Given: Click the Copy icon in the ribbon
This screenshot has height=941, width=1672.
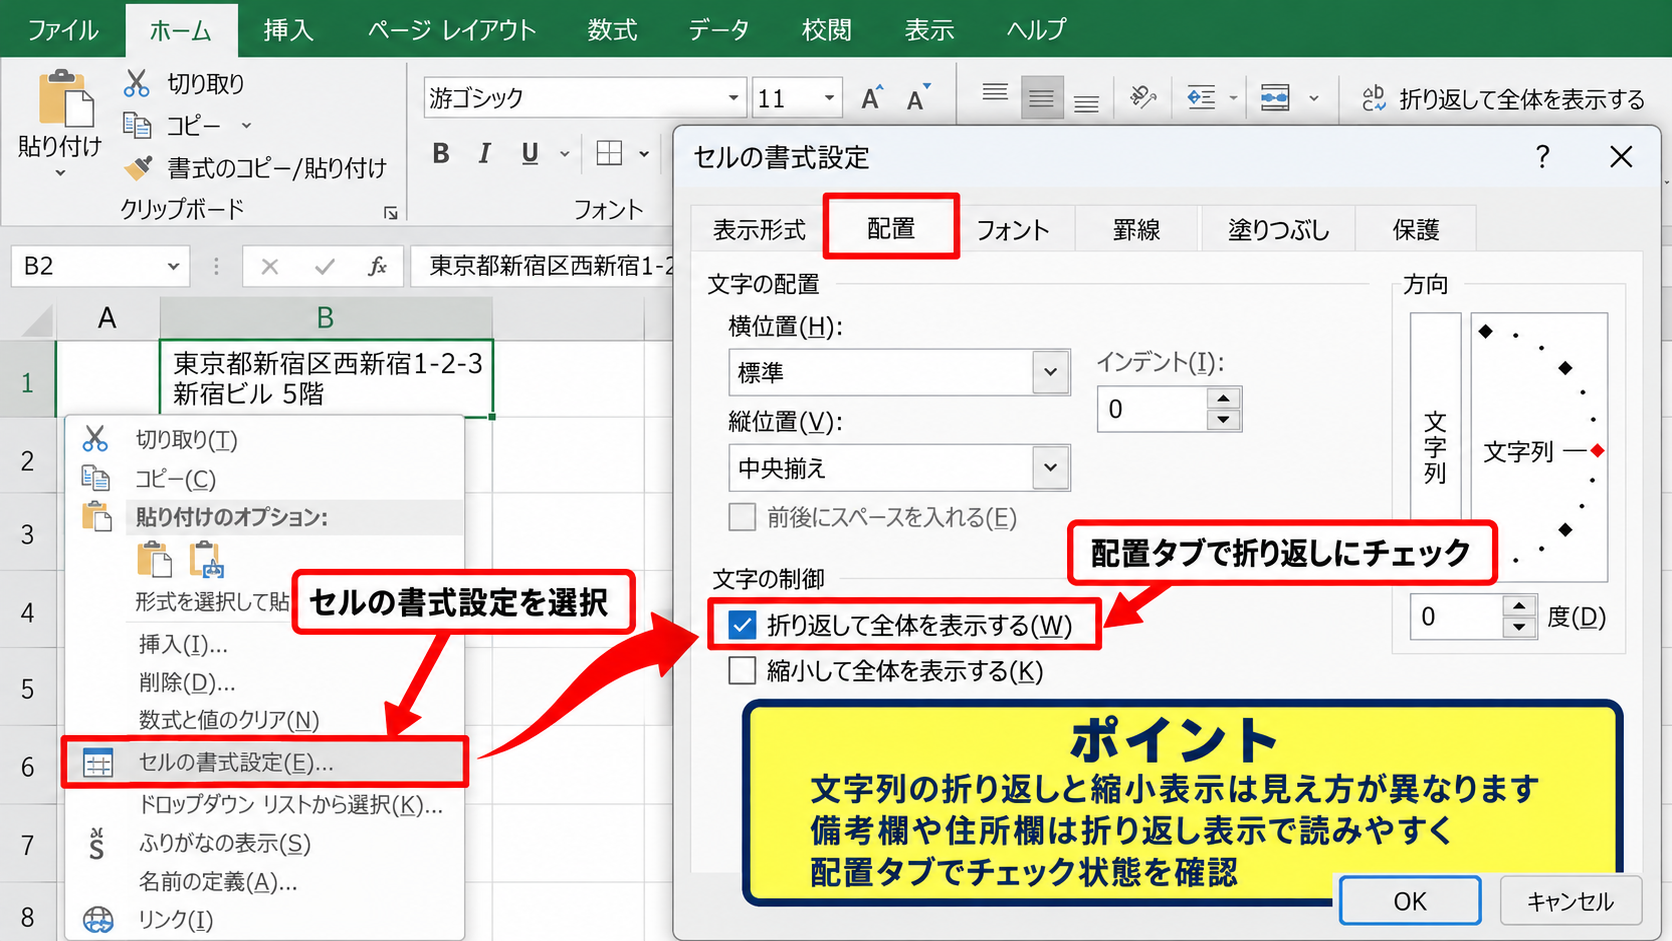Looking at the screenshot, I should point(137,125).
